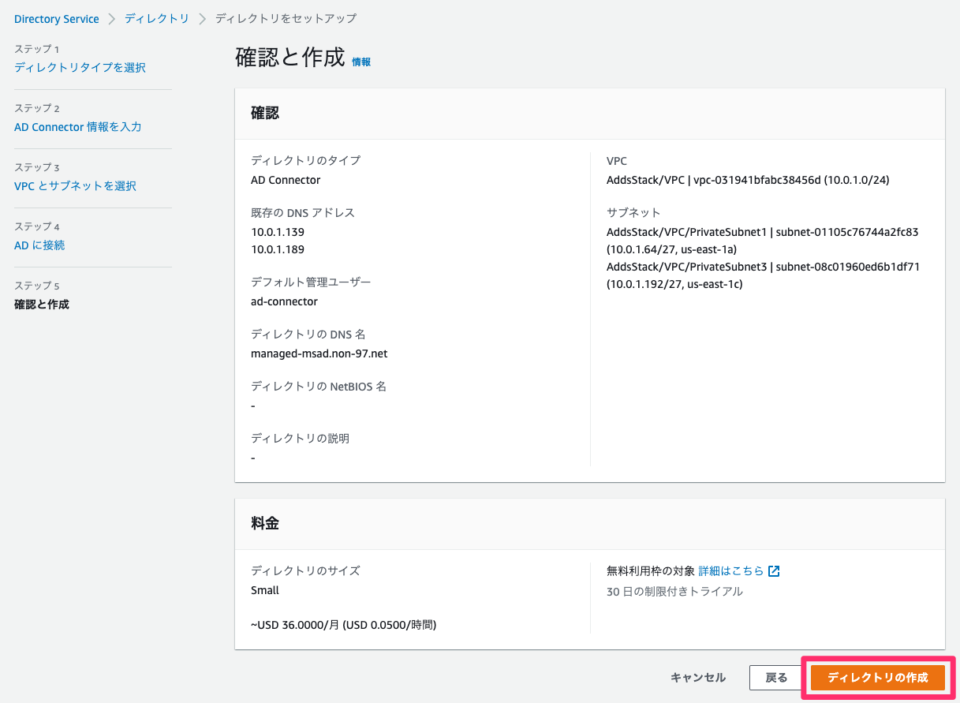Screen dimensions: 960x703
Task: Click 戻る to return to previous step
Action: coord(776,677)
